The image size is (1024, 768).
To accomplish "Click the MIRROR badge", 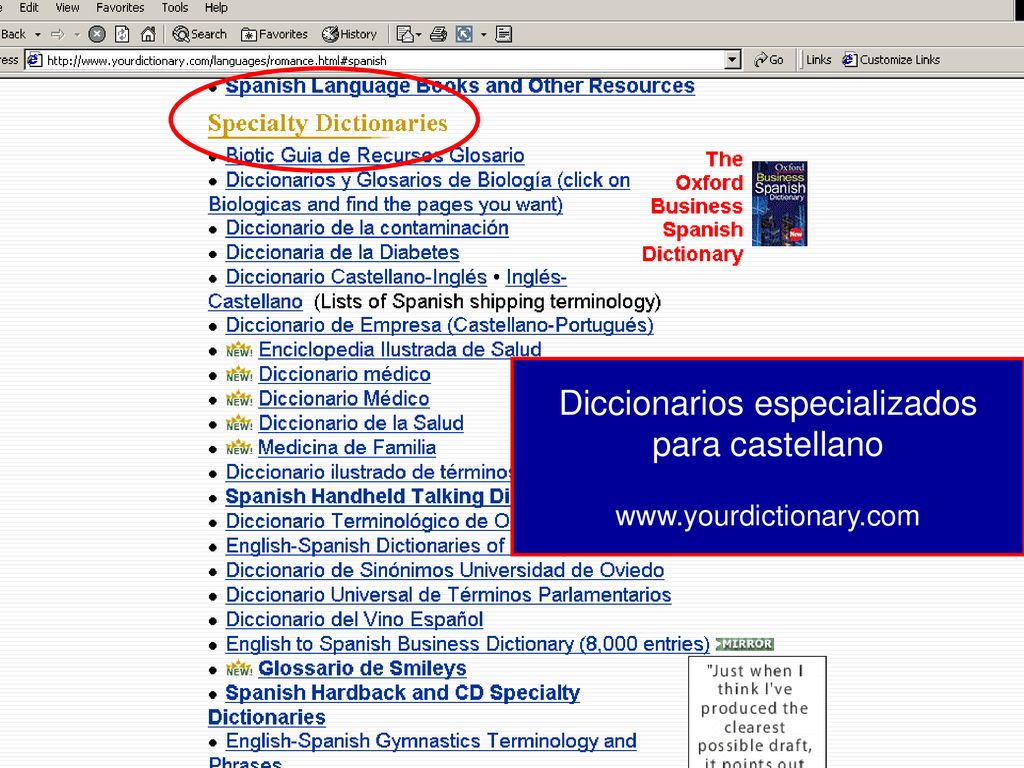I will 745,644.
